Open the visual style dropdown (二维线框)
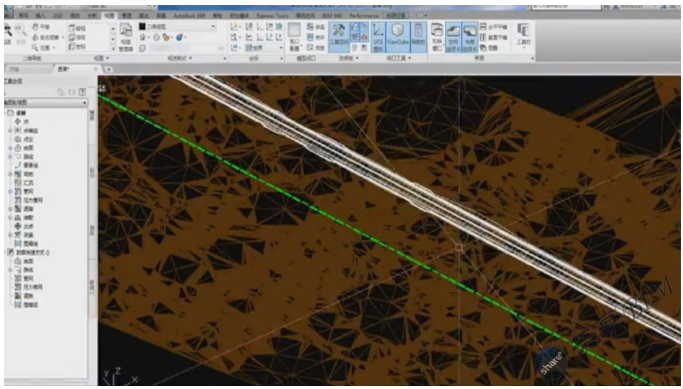 (177, 27)
